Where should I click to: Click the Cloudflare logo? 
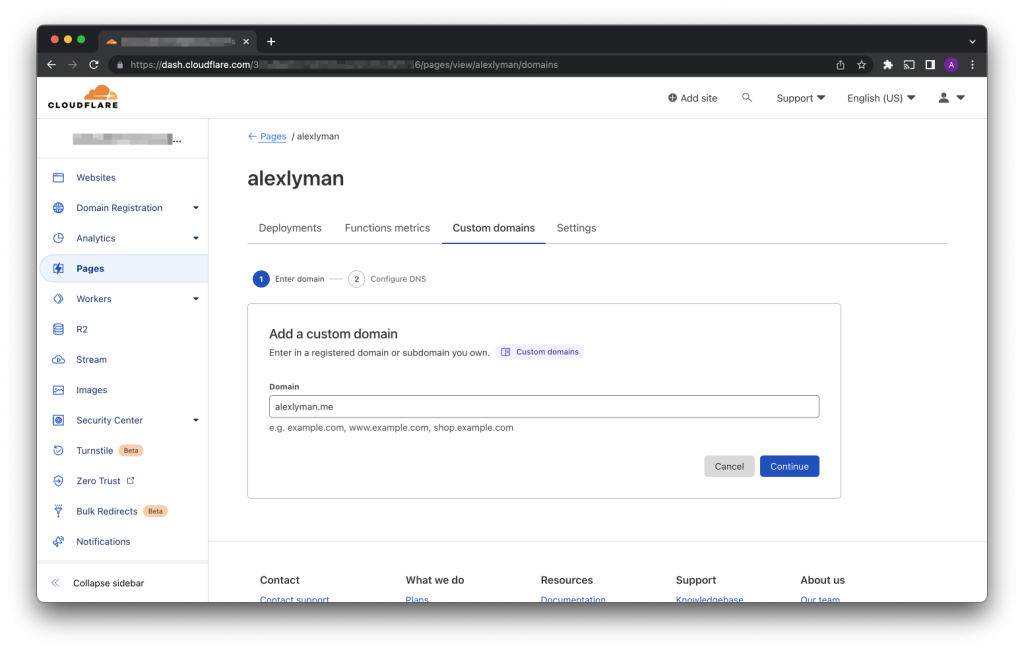click(x=82, y=97)
